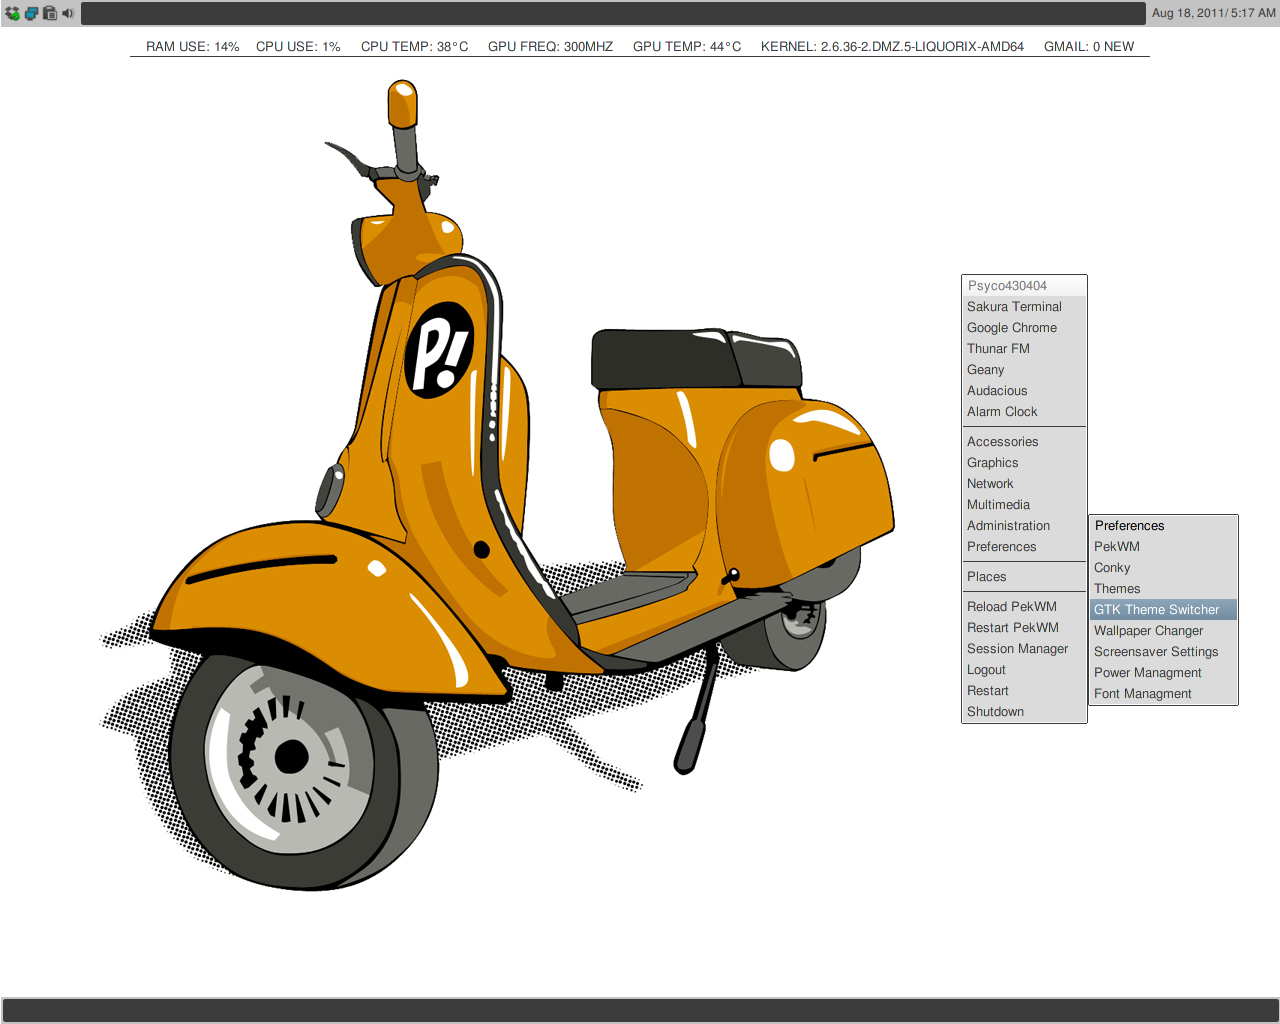This screenshot has width=1280, height=1024.
Task: Expand the Network submenu
Action: (1024, 484)
